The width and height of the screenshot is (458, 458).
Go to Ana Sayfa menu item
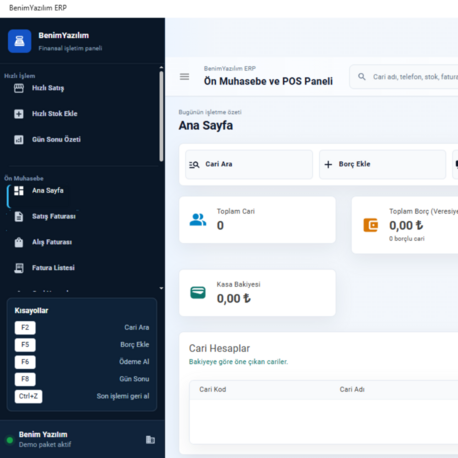pyautogui.click(x=48, y=191)
